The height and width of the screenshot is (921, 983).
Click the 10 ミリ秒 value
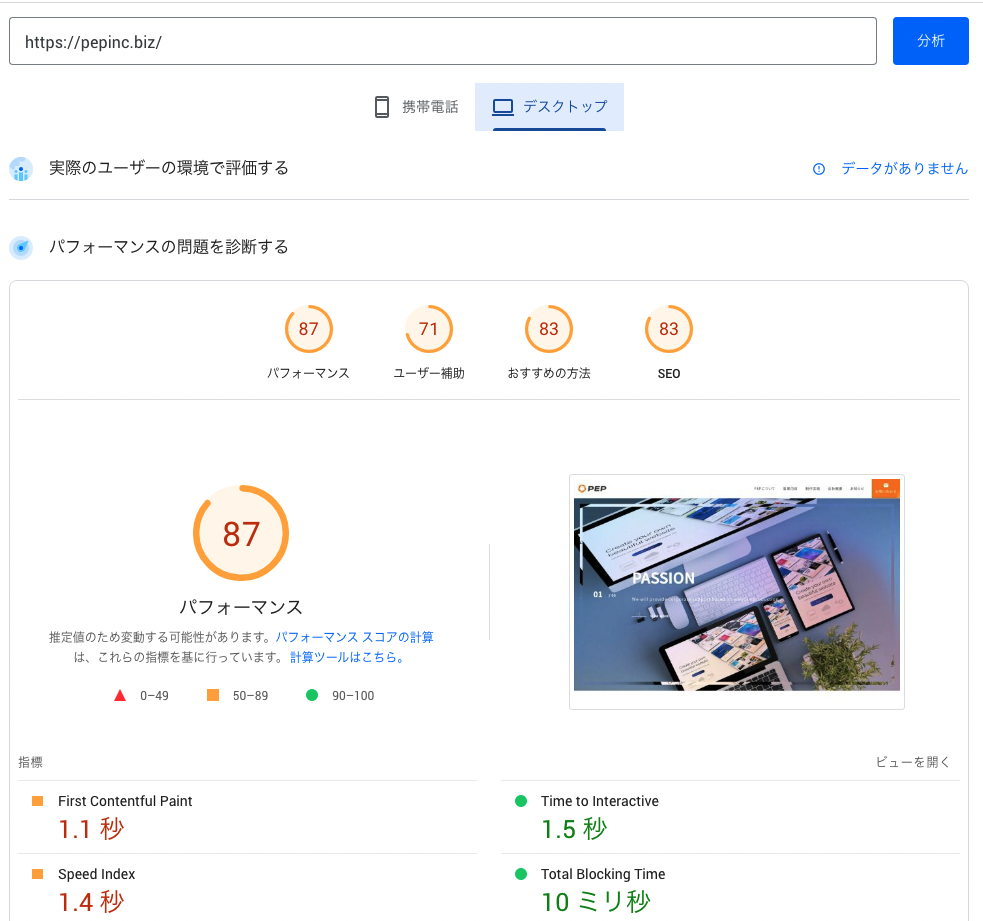[x=596, y=902]
